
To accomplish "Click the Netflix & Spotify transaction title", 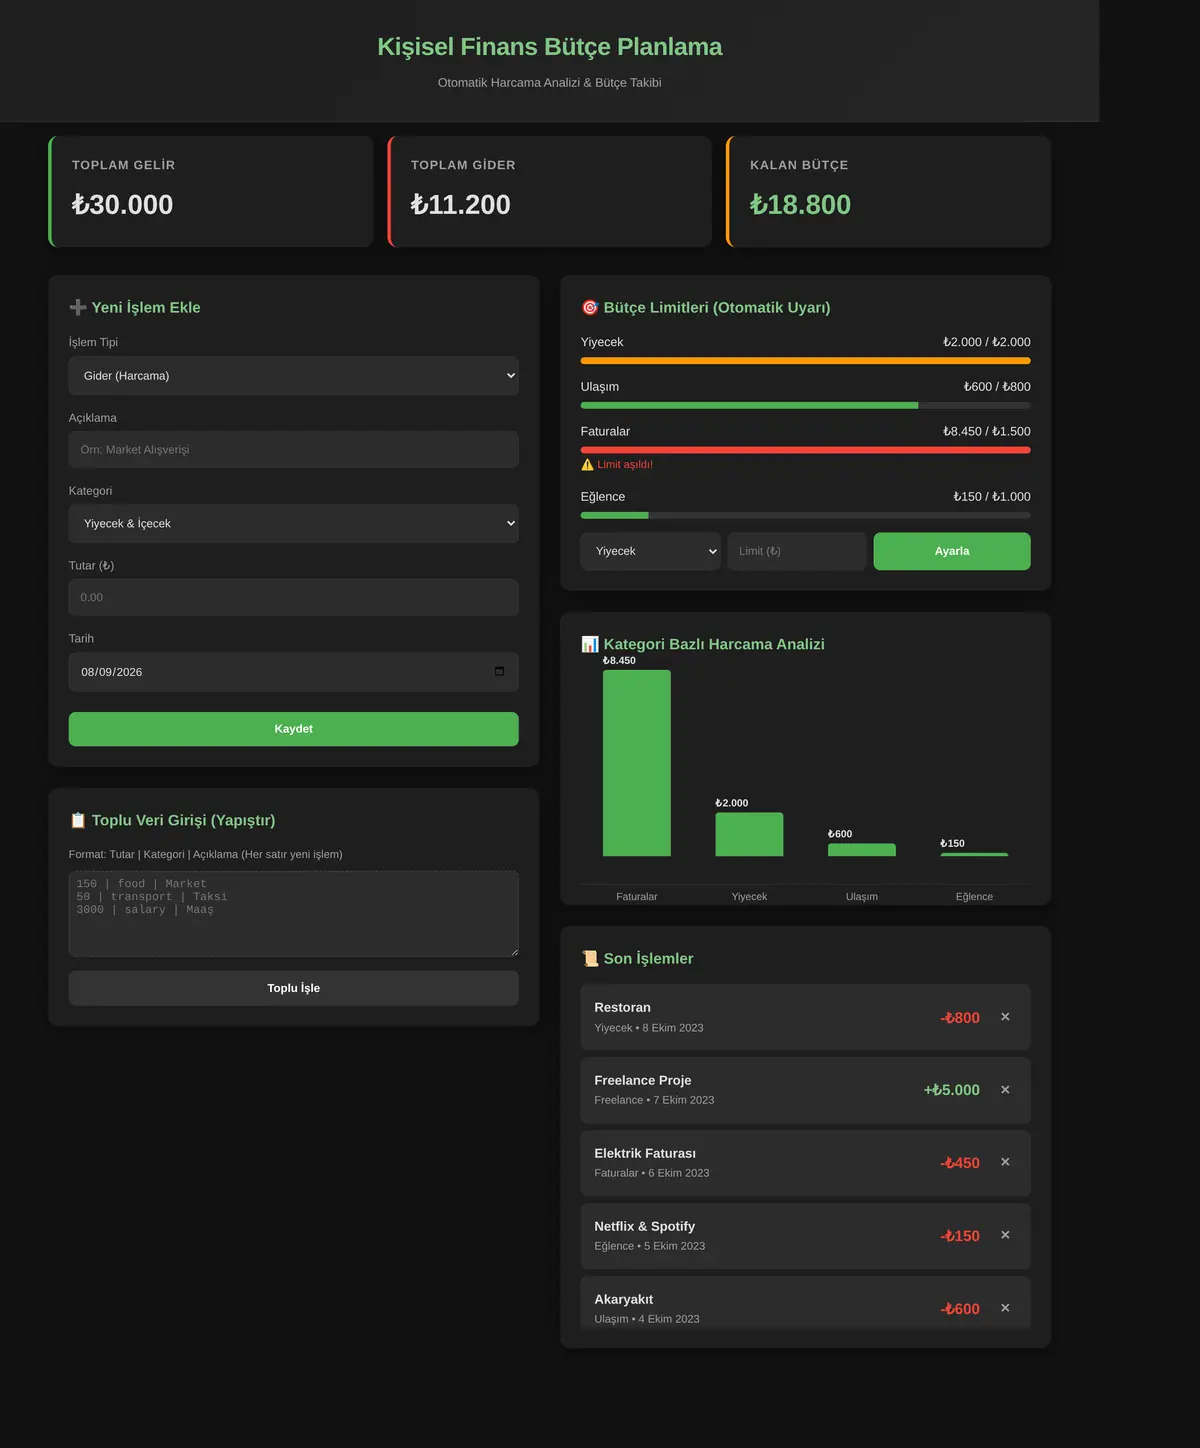I will tap(645, 1226).
